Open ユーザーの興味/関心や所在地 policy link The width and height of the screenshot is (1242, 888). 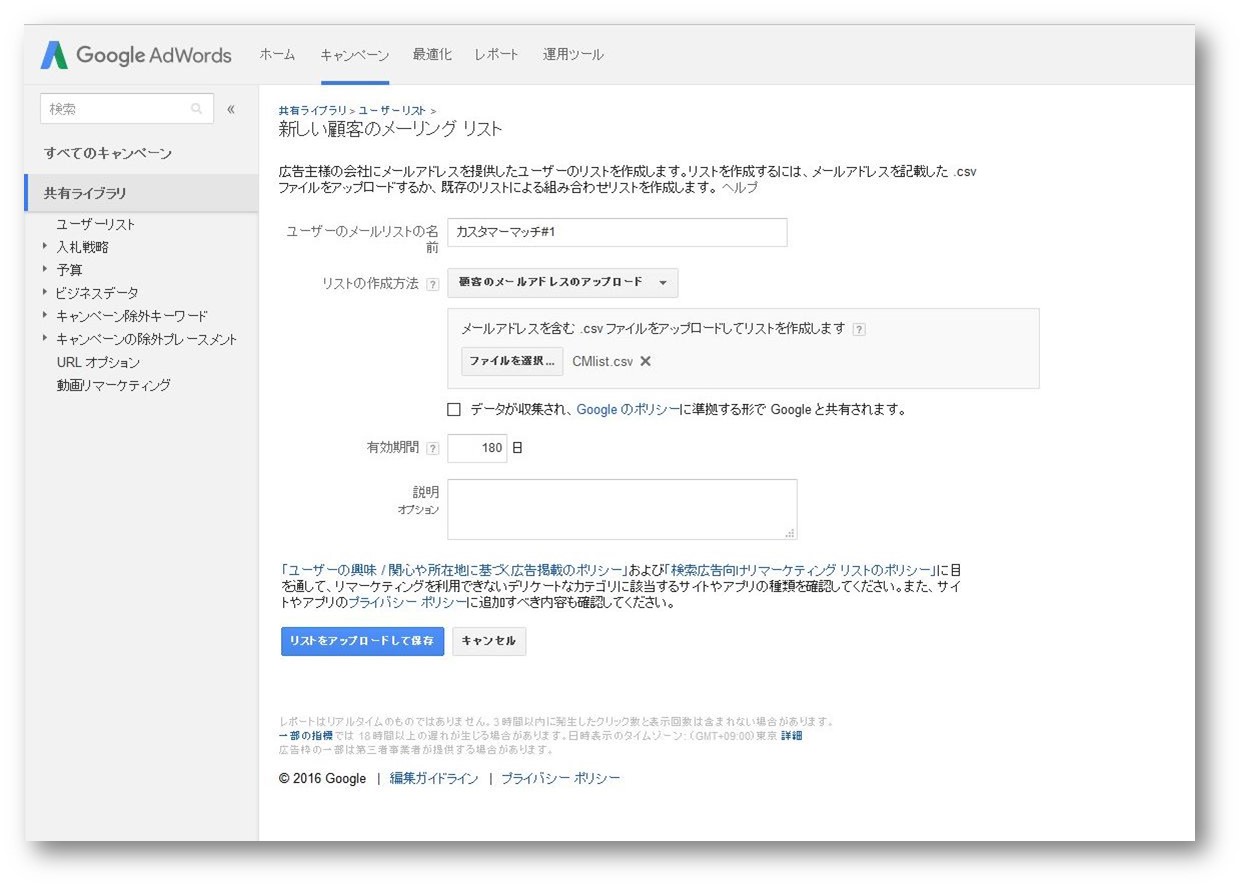[x=453, y=569]
